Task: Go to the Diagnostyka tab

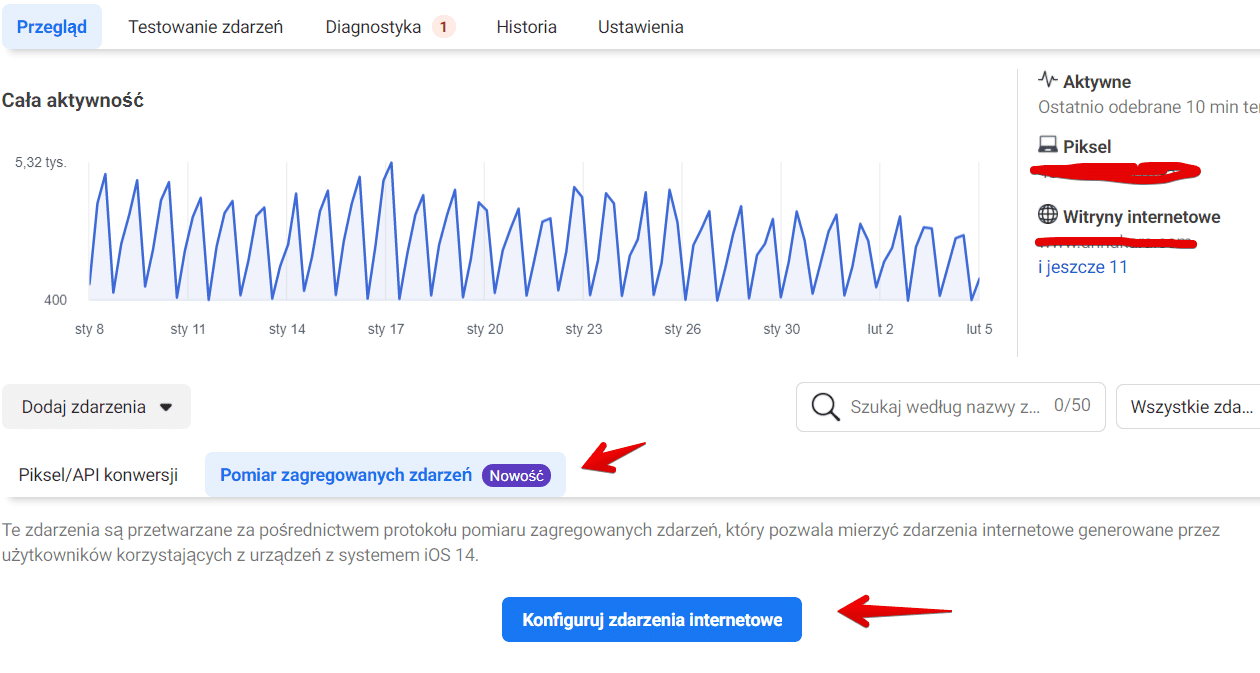Action: pos(373,27)
